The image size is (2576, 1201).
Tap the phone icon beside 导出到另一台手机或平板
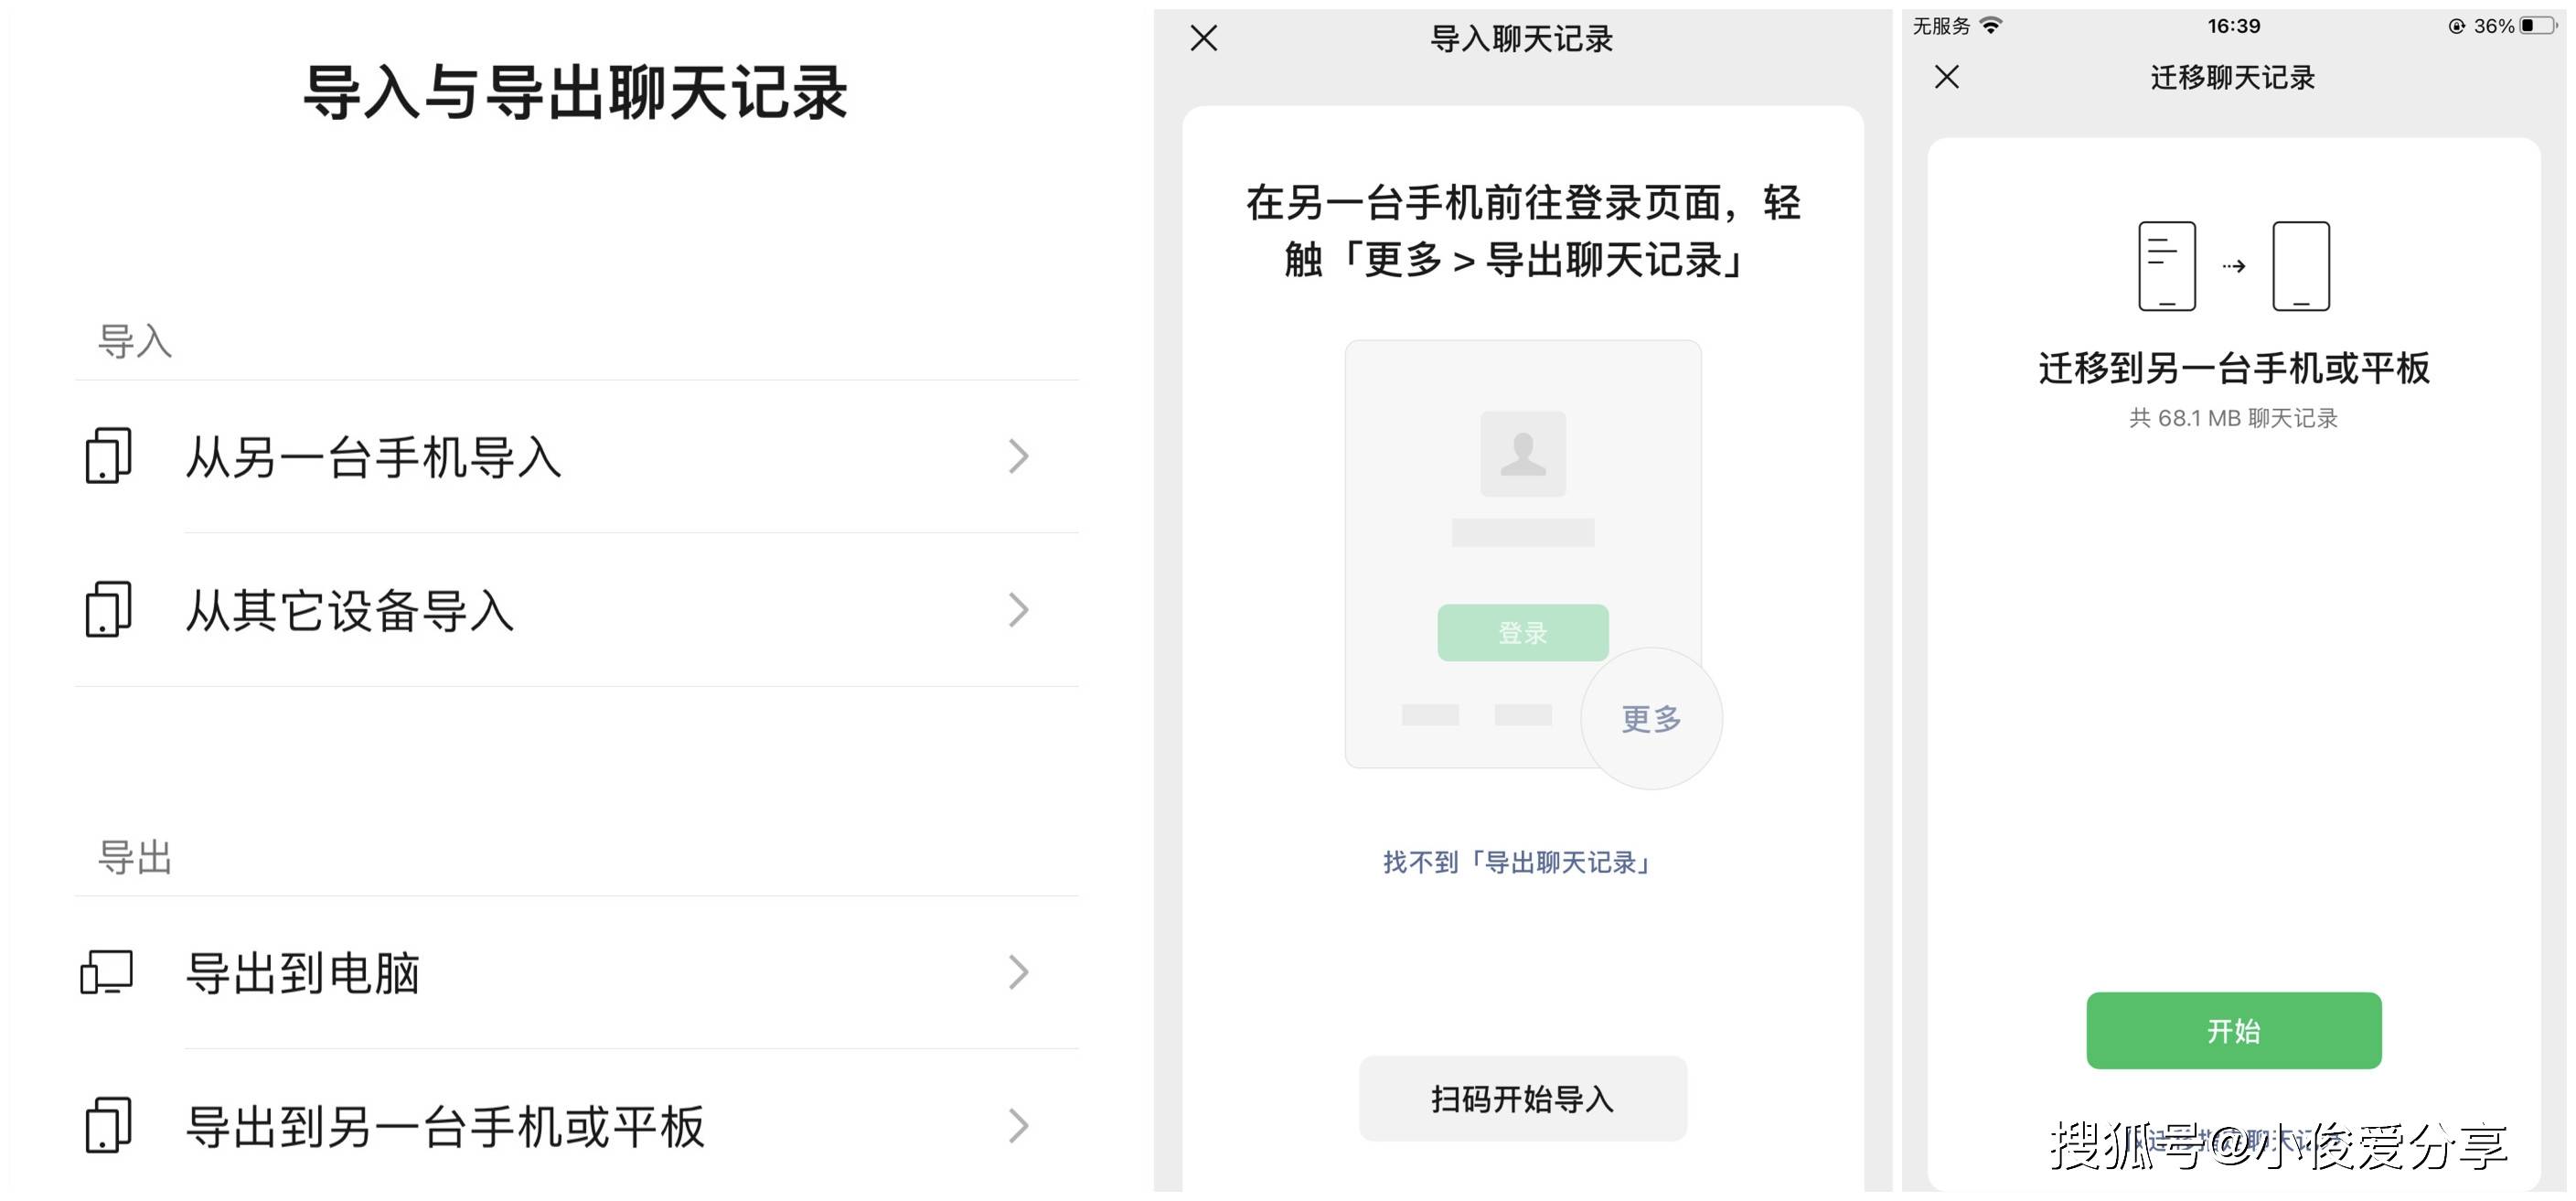[x=108, y=1125]
